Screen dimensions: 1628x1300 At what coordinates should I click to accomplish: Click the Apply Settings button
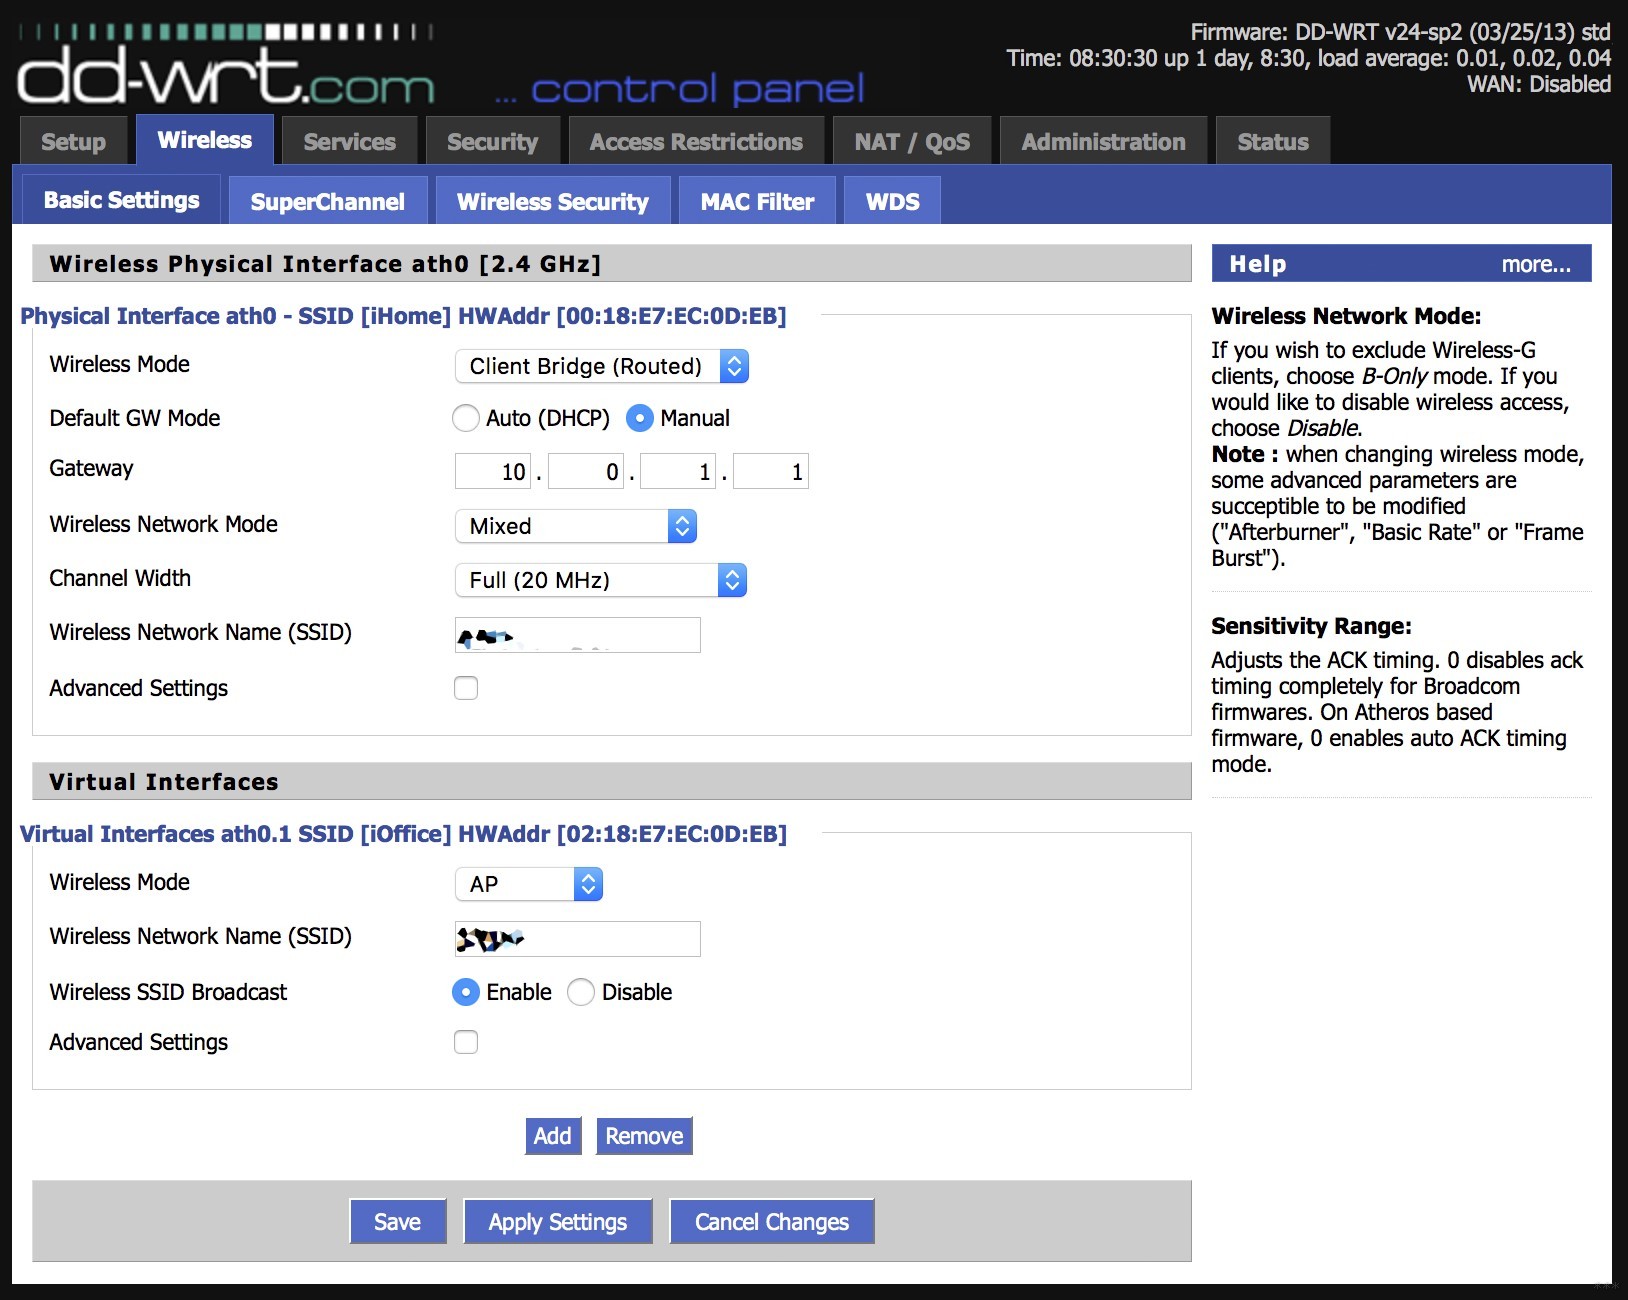[557, 1221]
